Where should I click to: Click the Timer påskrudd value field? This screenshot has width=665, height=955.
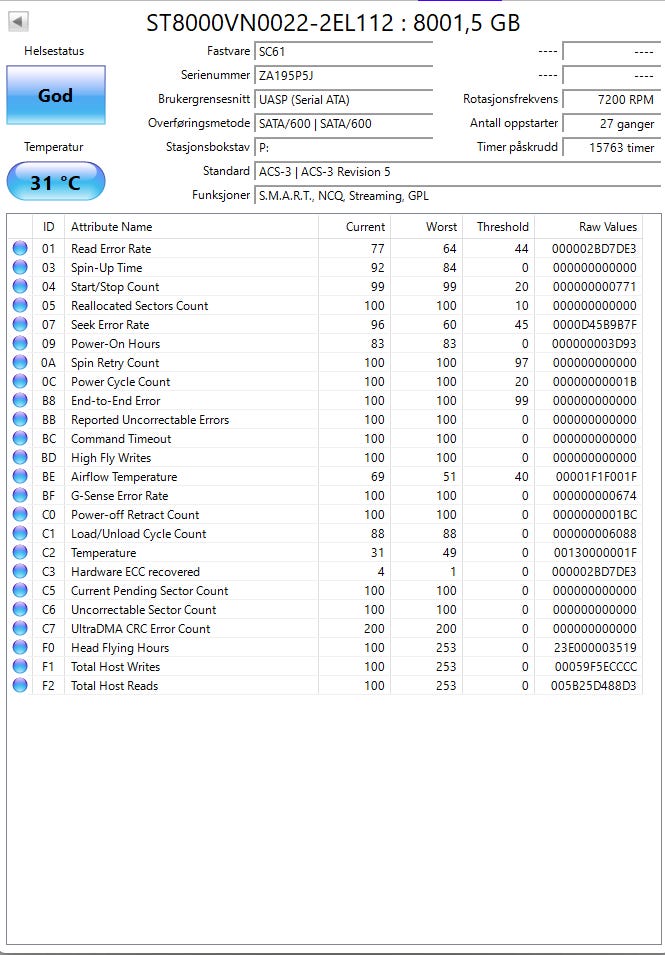pyautogui.click(x=611, y=147)
